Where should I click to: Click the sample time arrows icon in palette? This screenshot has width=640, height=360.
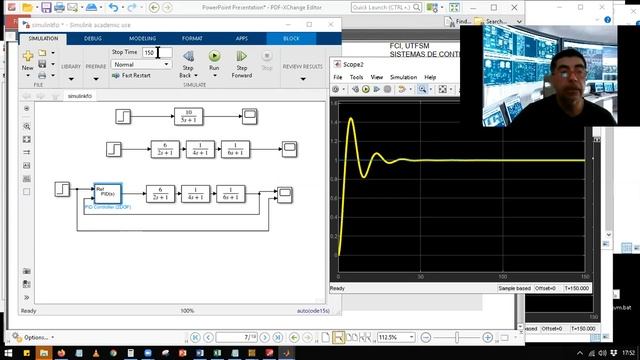pyautogui.click(x=27, y=152)
